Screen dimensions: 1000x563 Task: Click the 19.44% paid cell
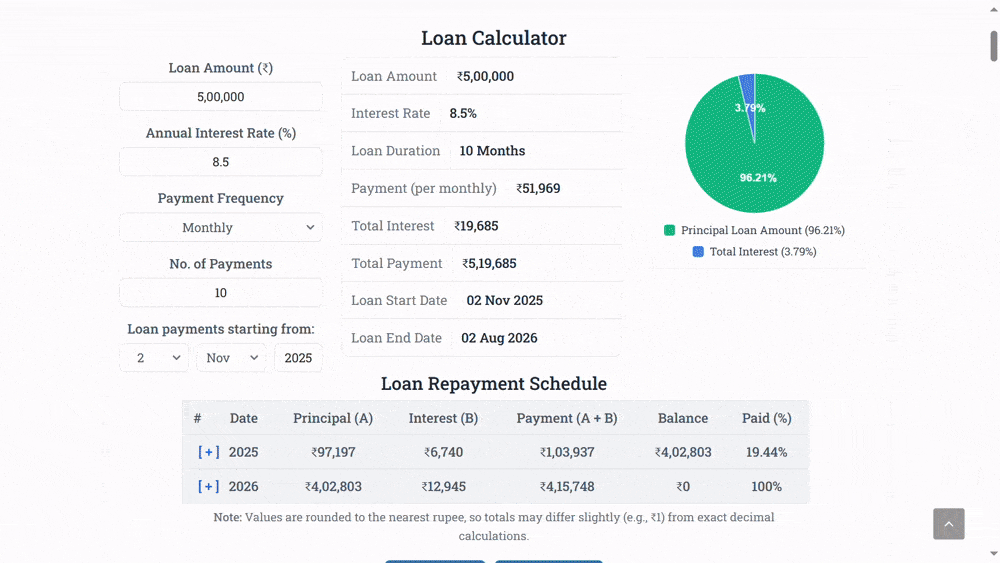click(x=767, y=452)
